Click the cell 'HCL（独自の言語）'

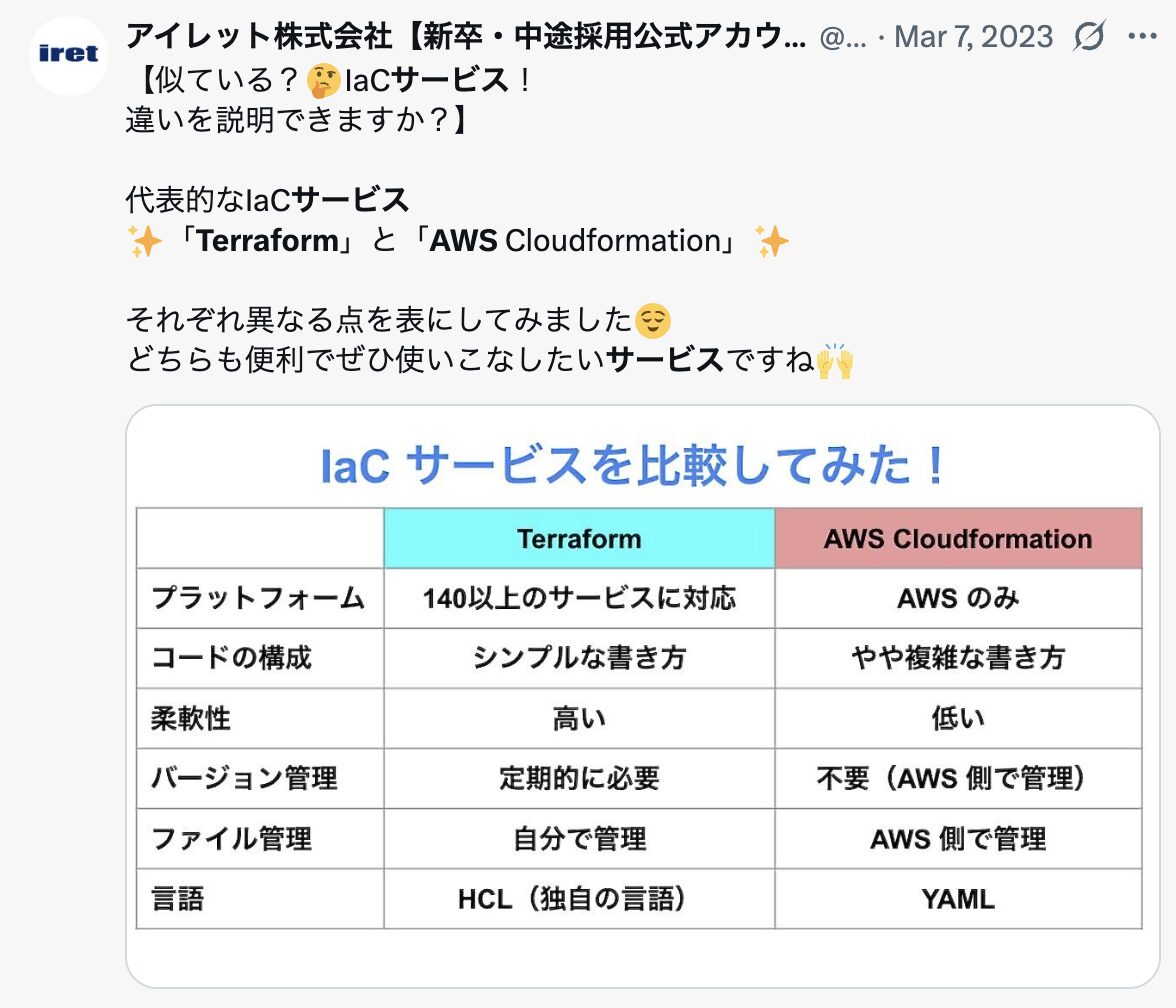tap(579, 898)
